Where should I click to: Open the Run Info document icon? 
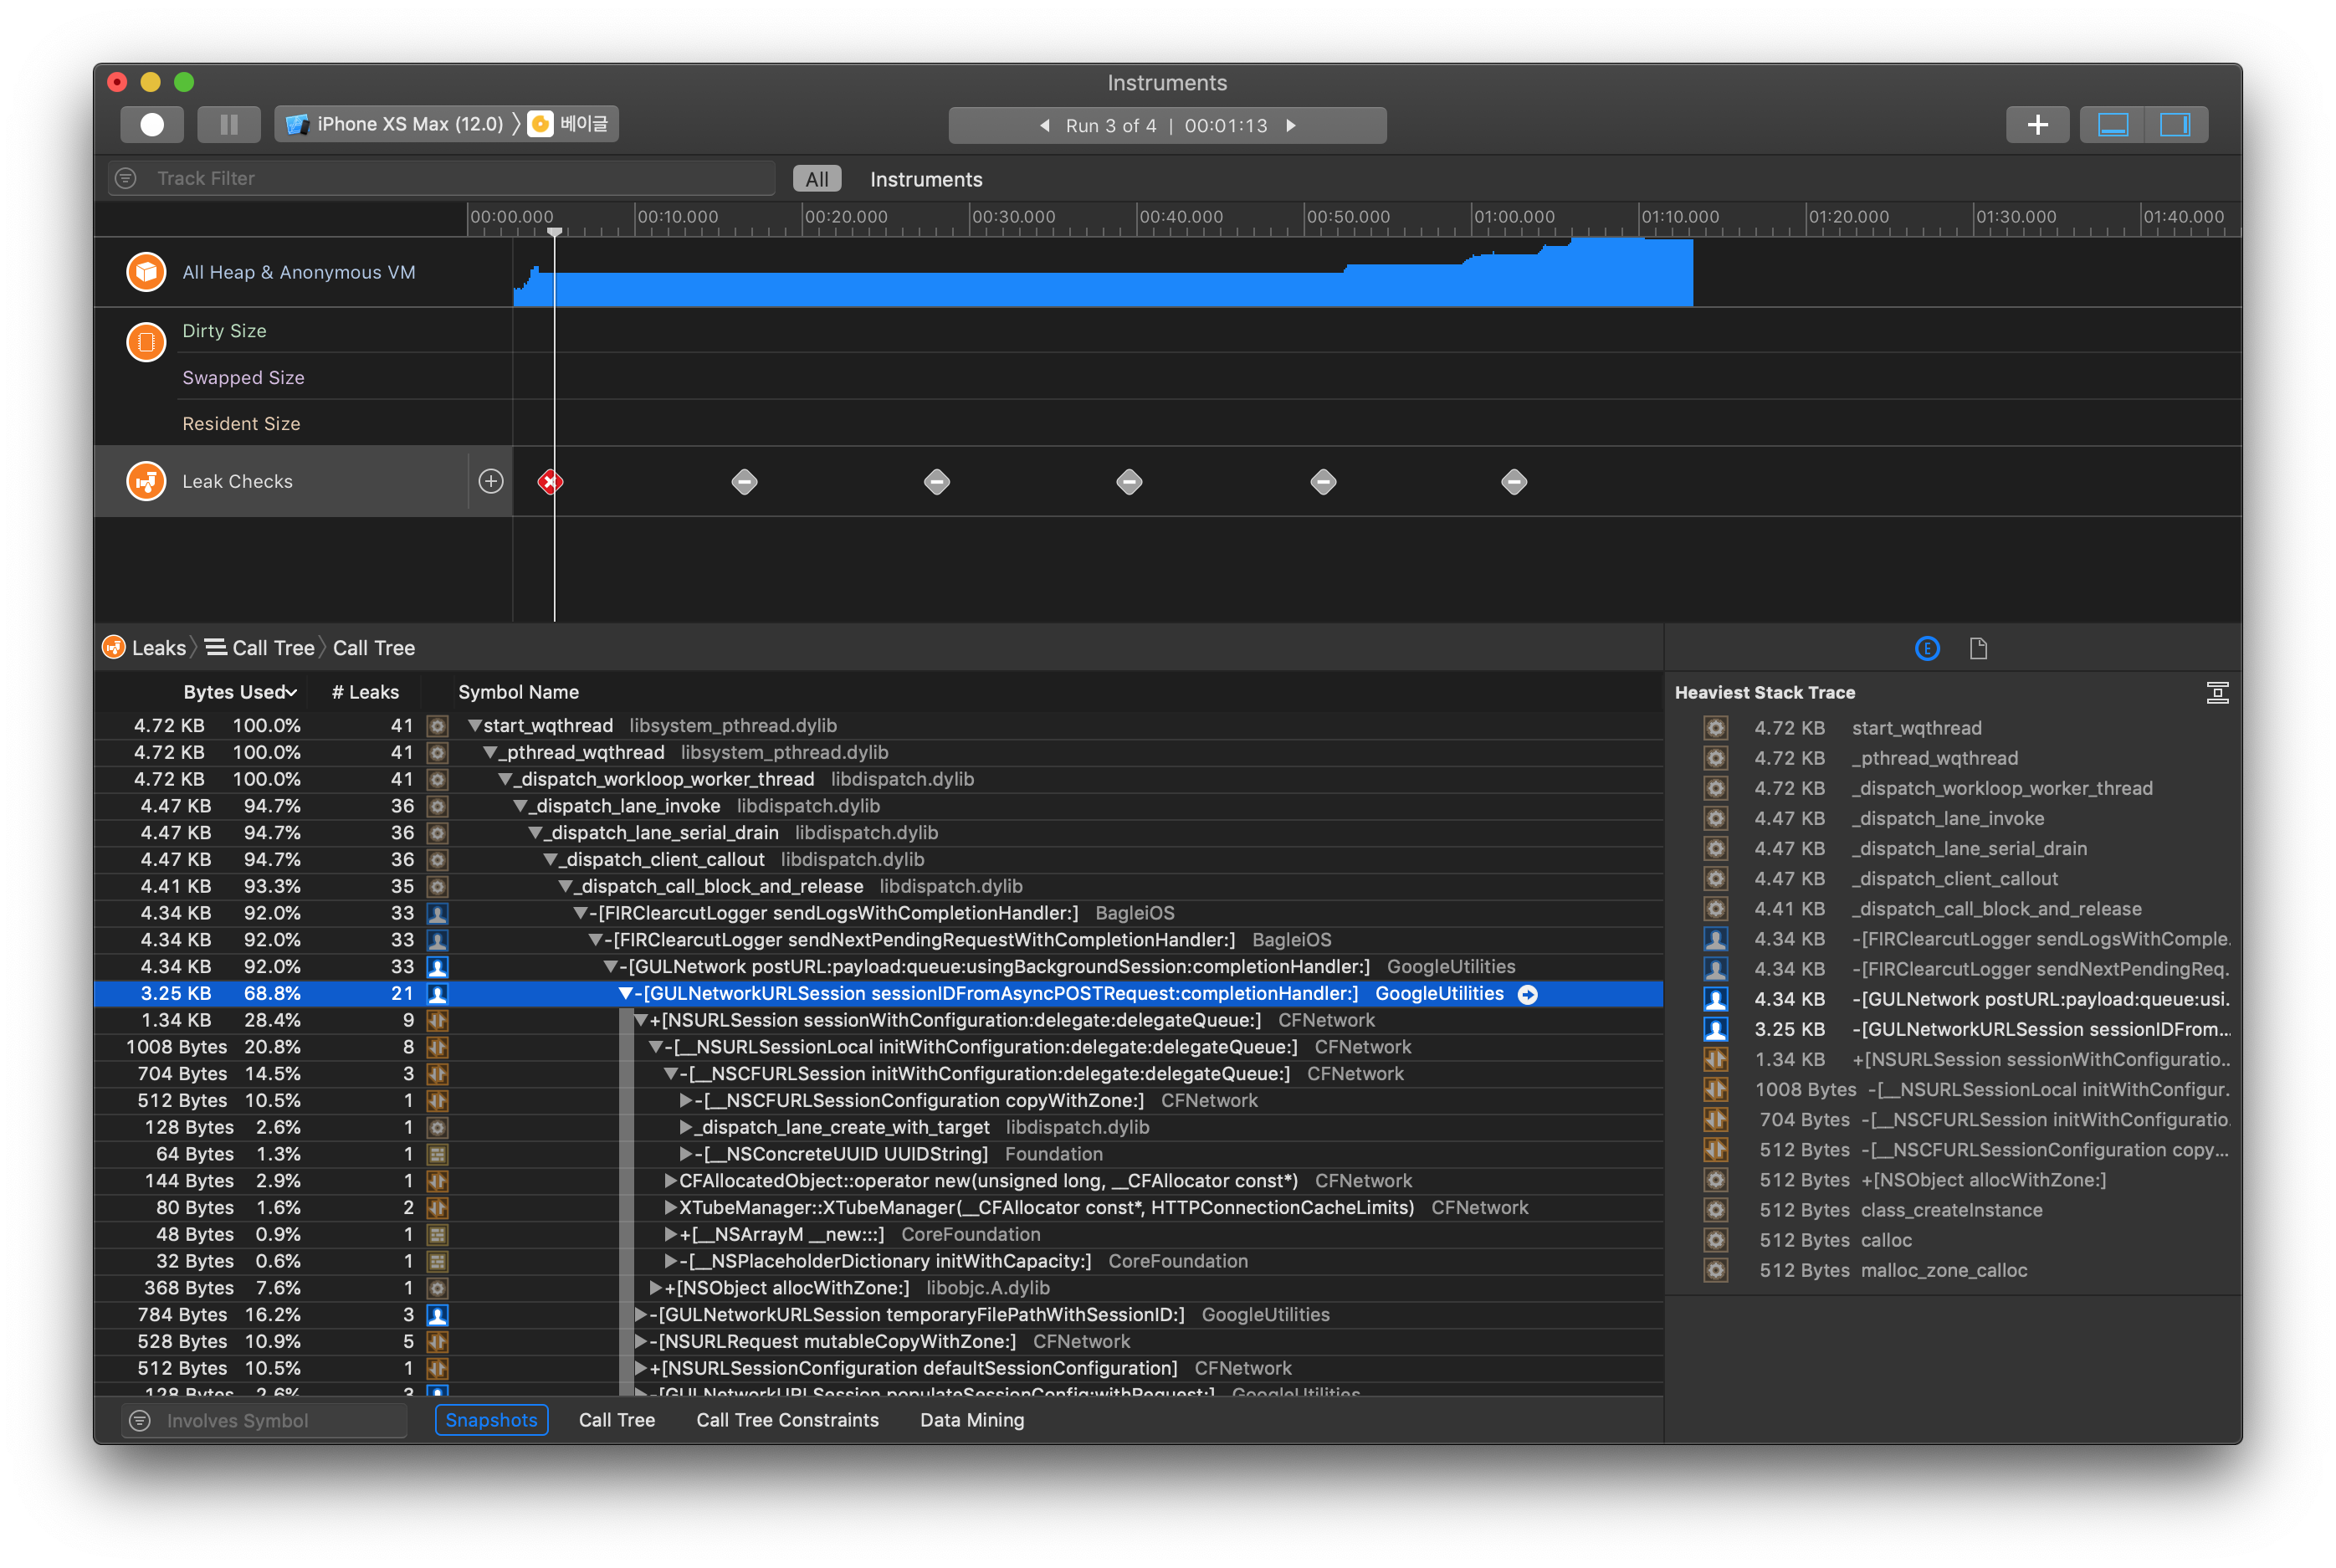1978,649
